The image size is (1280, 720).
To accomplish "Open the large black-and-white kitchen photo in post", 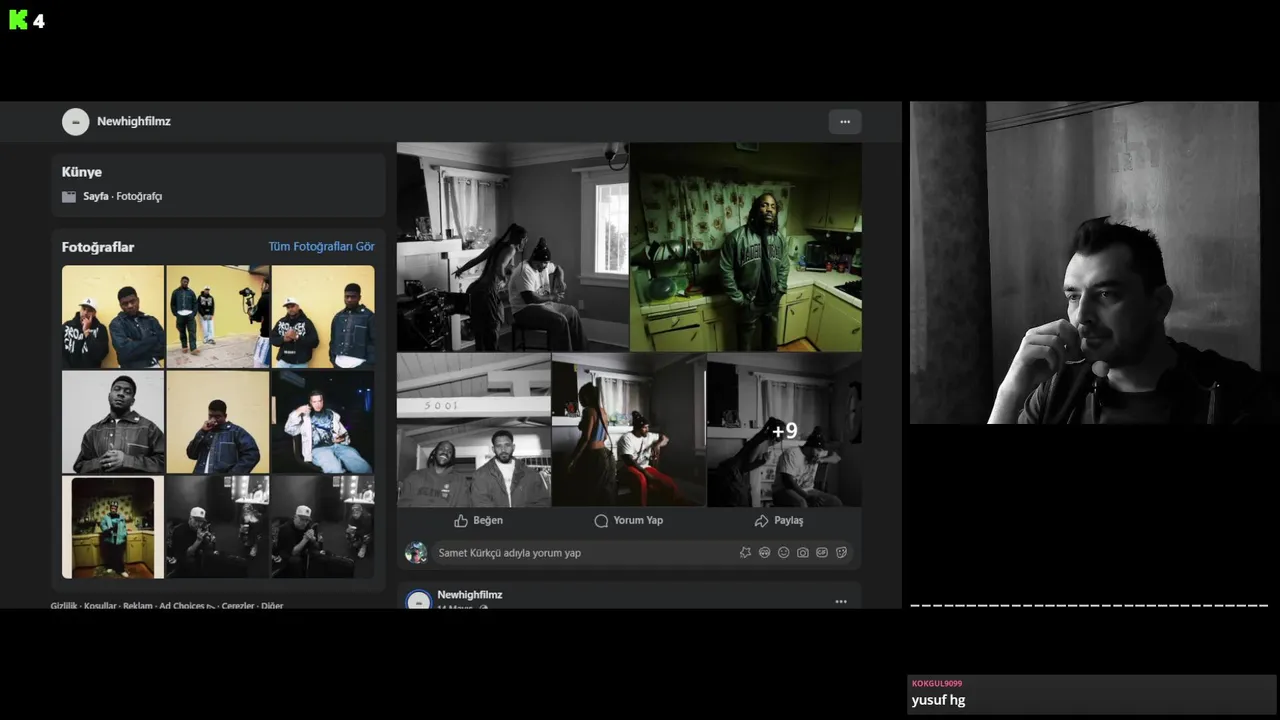I will (512, 247).
